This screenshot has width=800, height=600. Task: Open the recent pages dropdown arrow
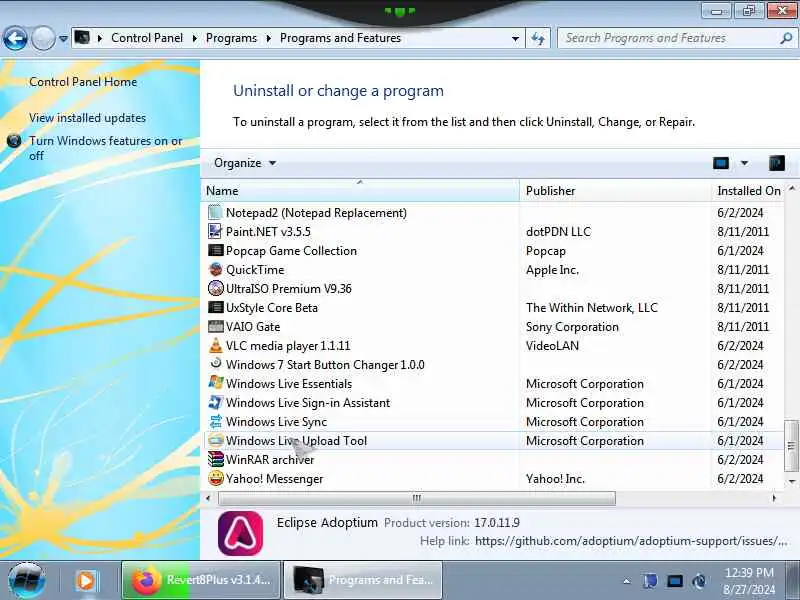point(63,39)
